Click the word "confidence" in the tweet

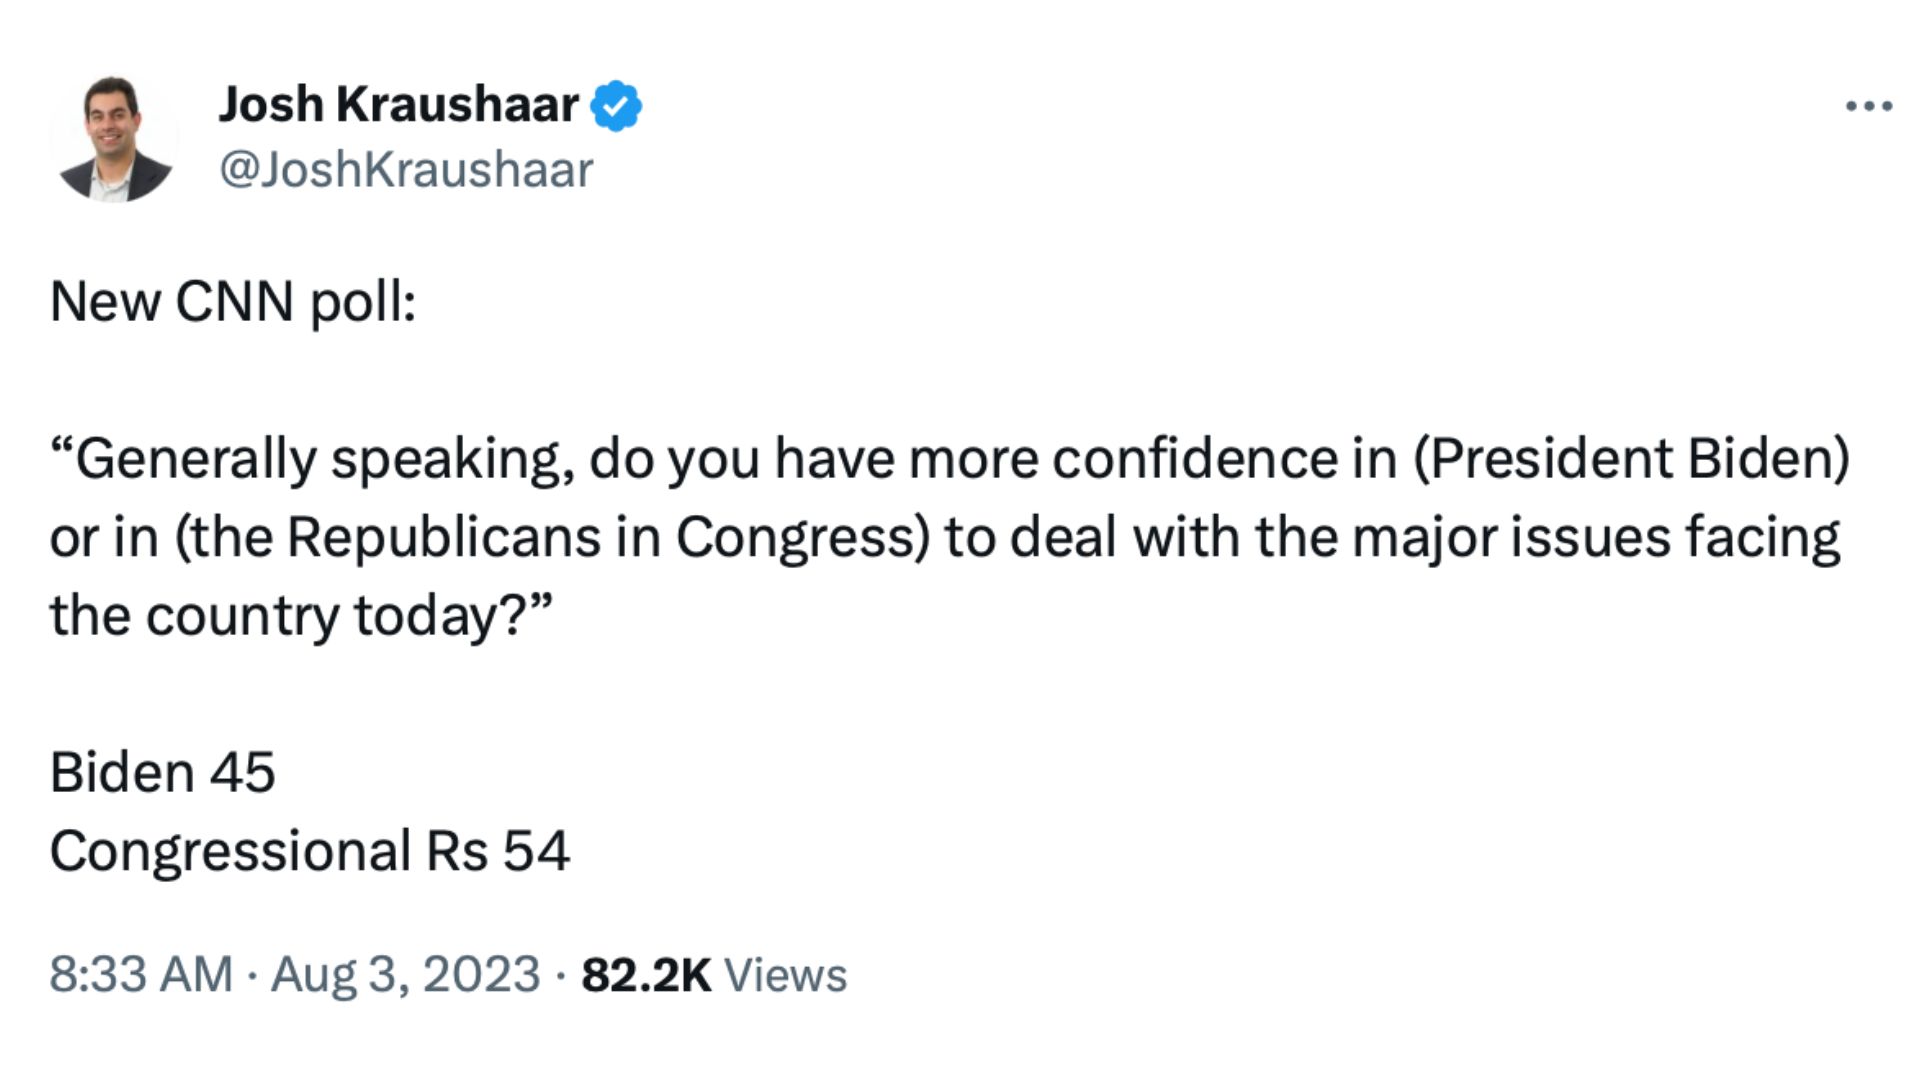point(1194,459)
